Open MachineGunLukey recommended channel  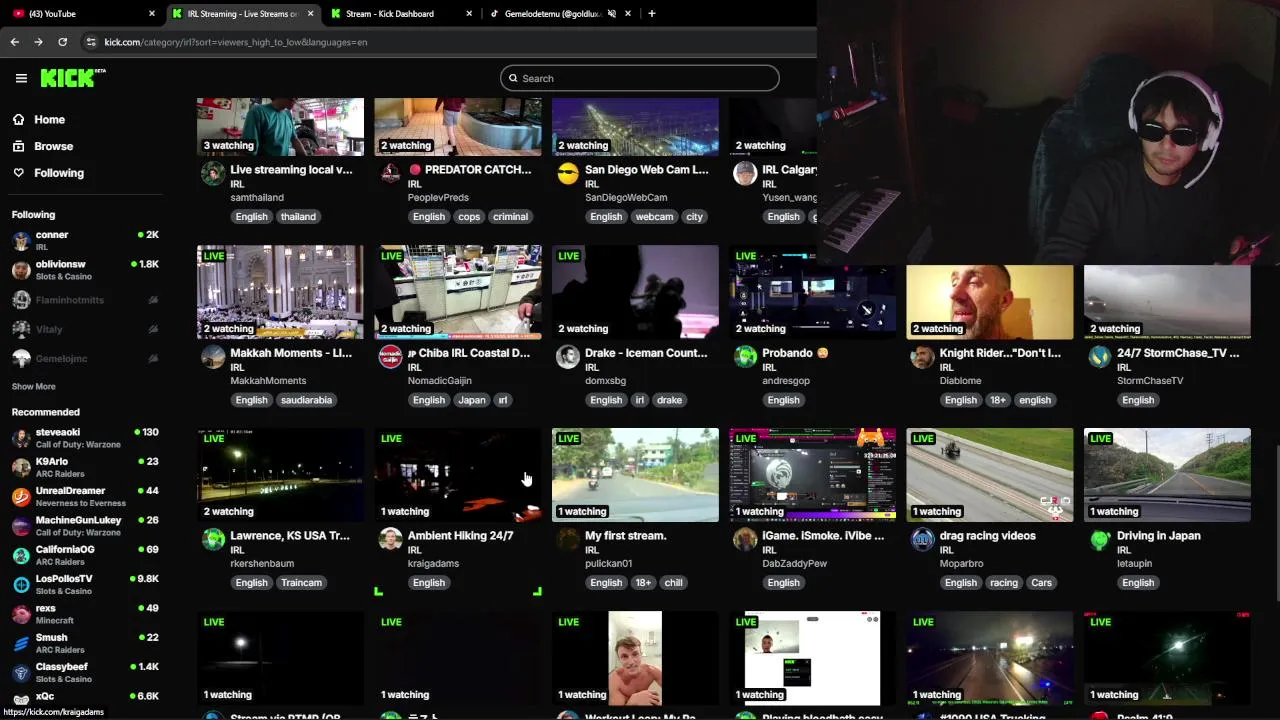[x=85, y=526]
